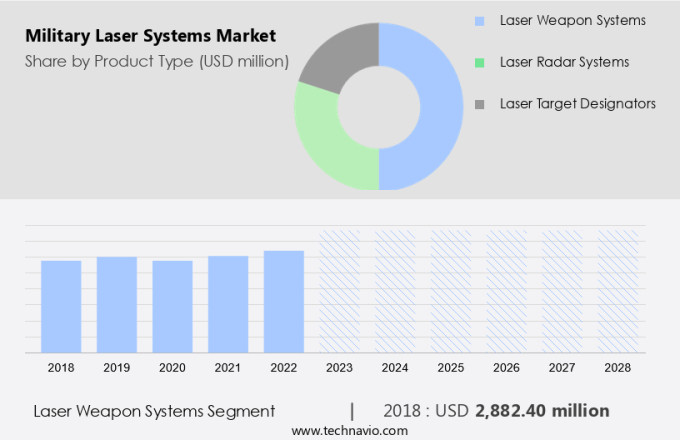Select the 2019 bar in the chart
Image resolution: width=680 pixels, height=440 pixels.
pyautogui.click(x=117, y=304)
